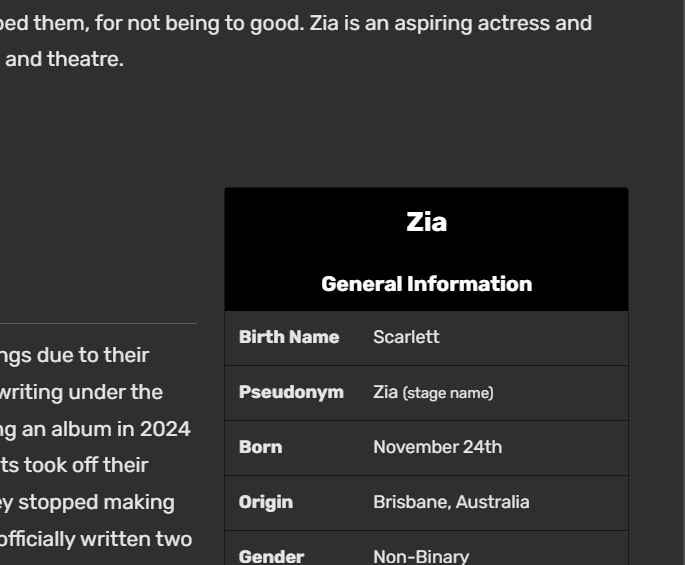Select the Gender row label
Image resolution: width=685 pixels, height=565 pixels.
270,555
